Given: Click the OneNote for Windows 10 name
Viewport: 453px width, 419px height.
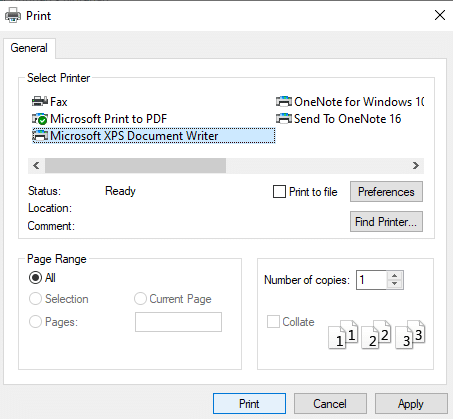Looking at the screenshot, I should coord(359,102).
